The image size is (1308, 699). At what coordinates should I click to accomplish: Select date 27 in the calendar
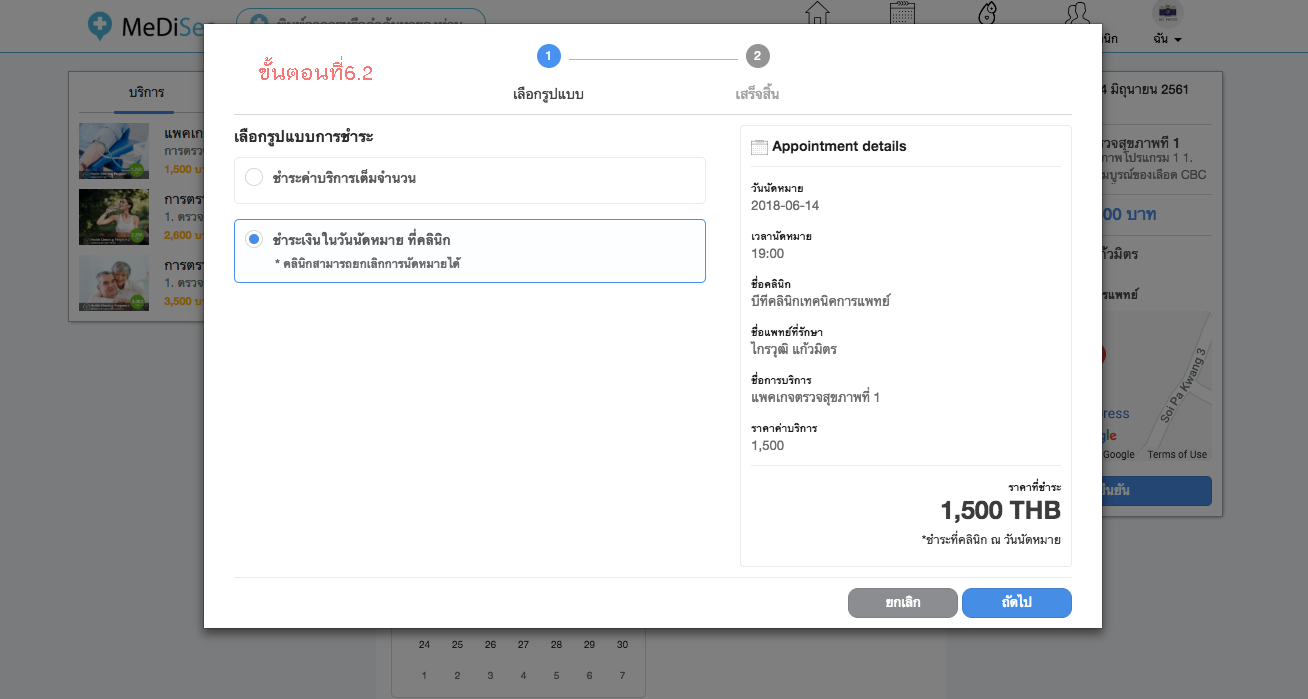523,644
